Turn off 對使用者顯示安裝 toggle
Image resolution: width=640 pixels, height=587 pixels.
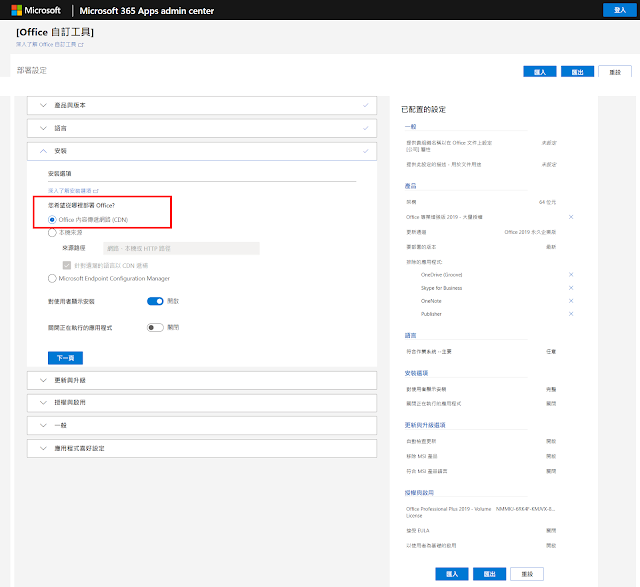tap(155, 301)
